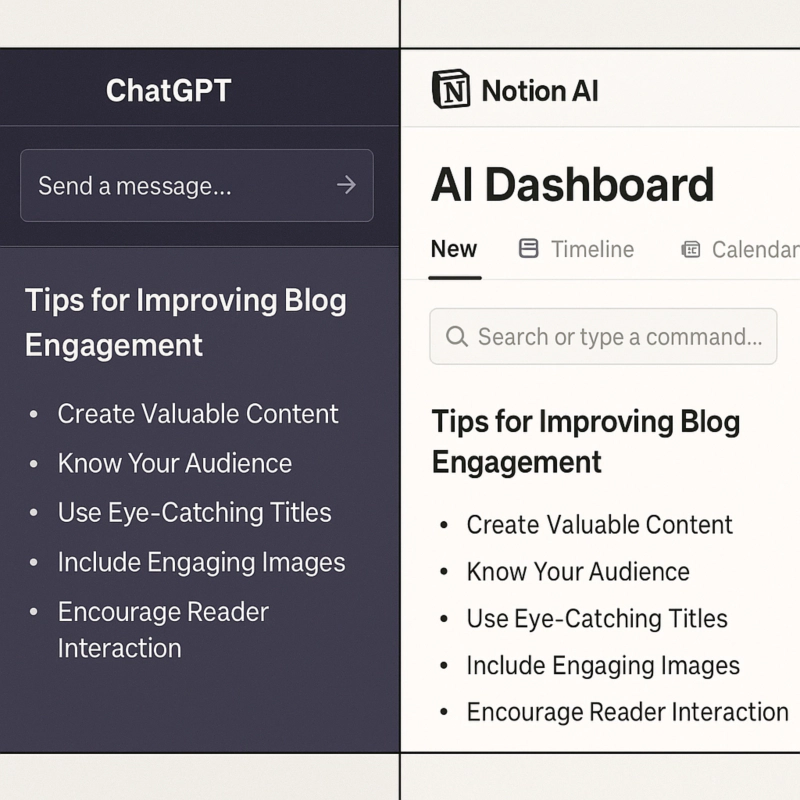Select 'Encourage Reader Interaction' in Notion panel
The width and height of the screenshot is (800, 800).
click(628, 712)
